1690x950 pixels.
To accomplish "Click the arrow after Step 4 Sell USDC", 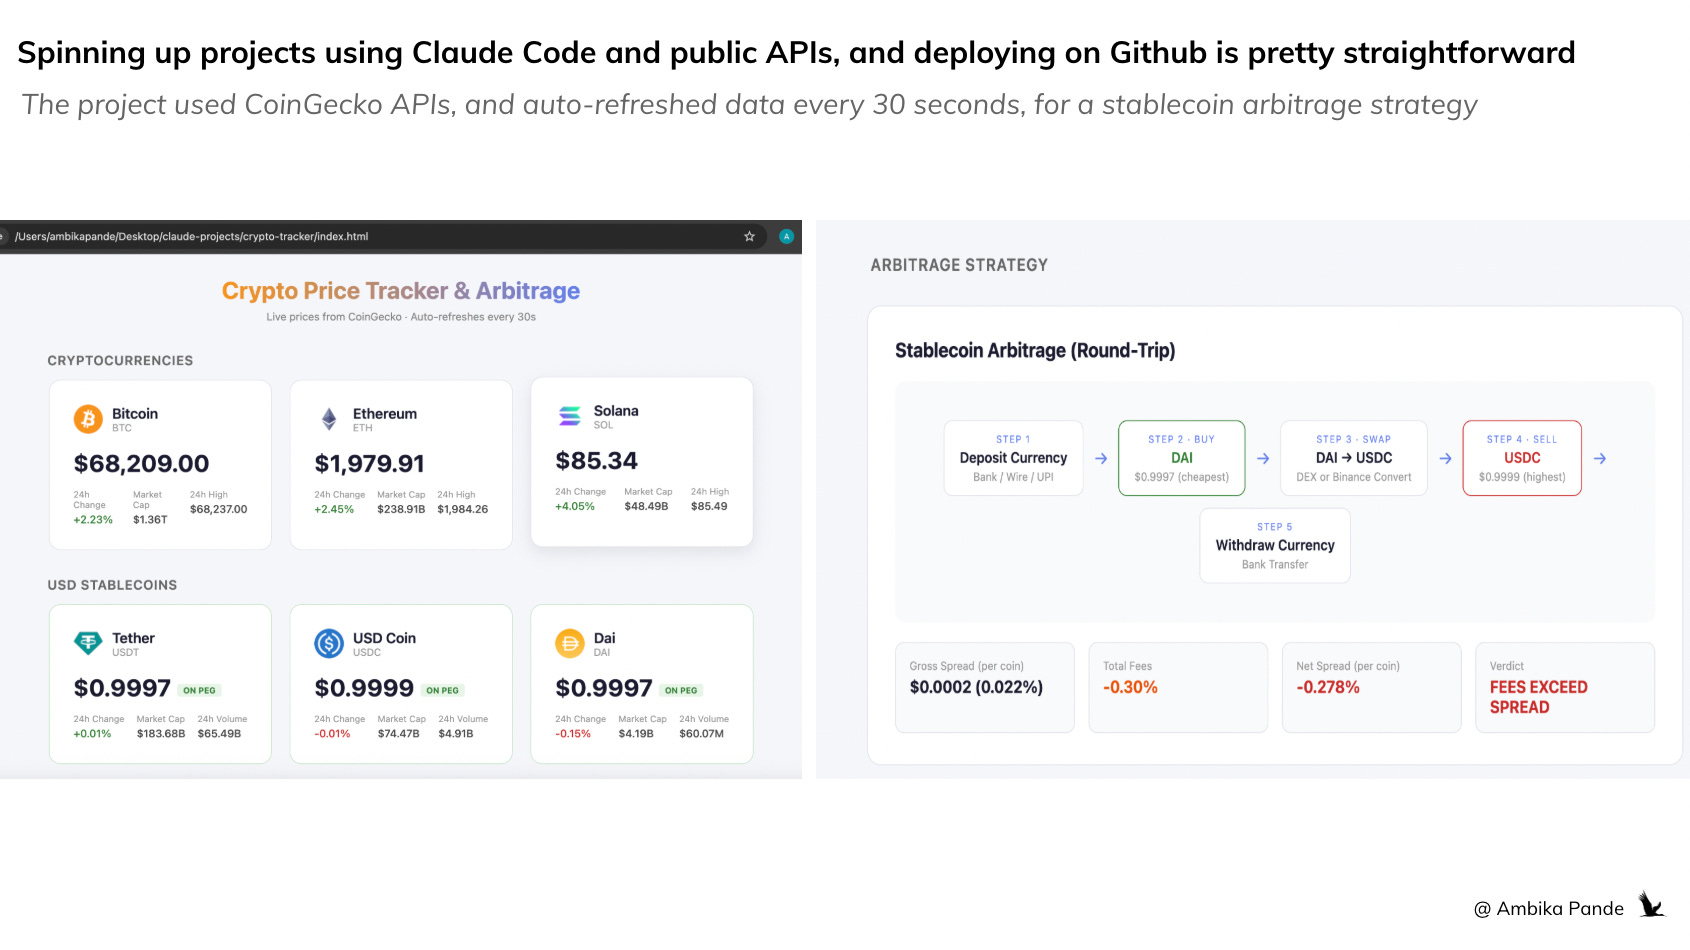I will coord(1600,458).
